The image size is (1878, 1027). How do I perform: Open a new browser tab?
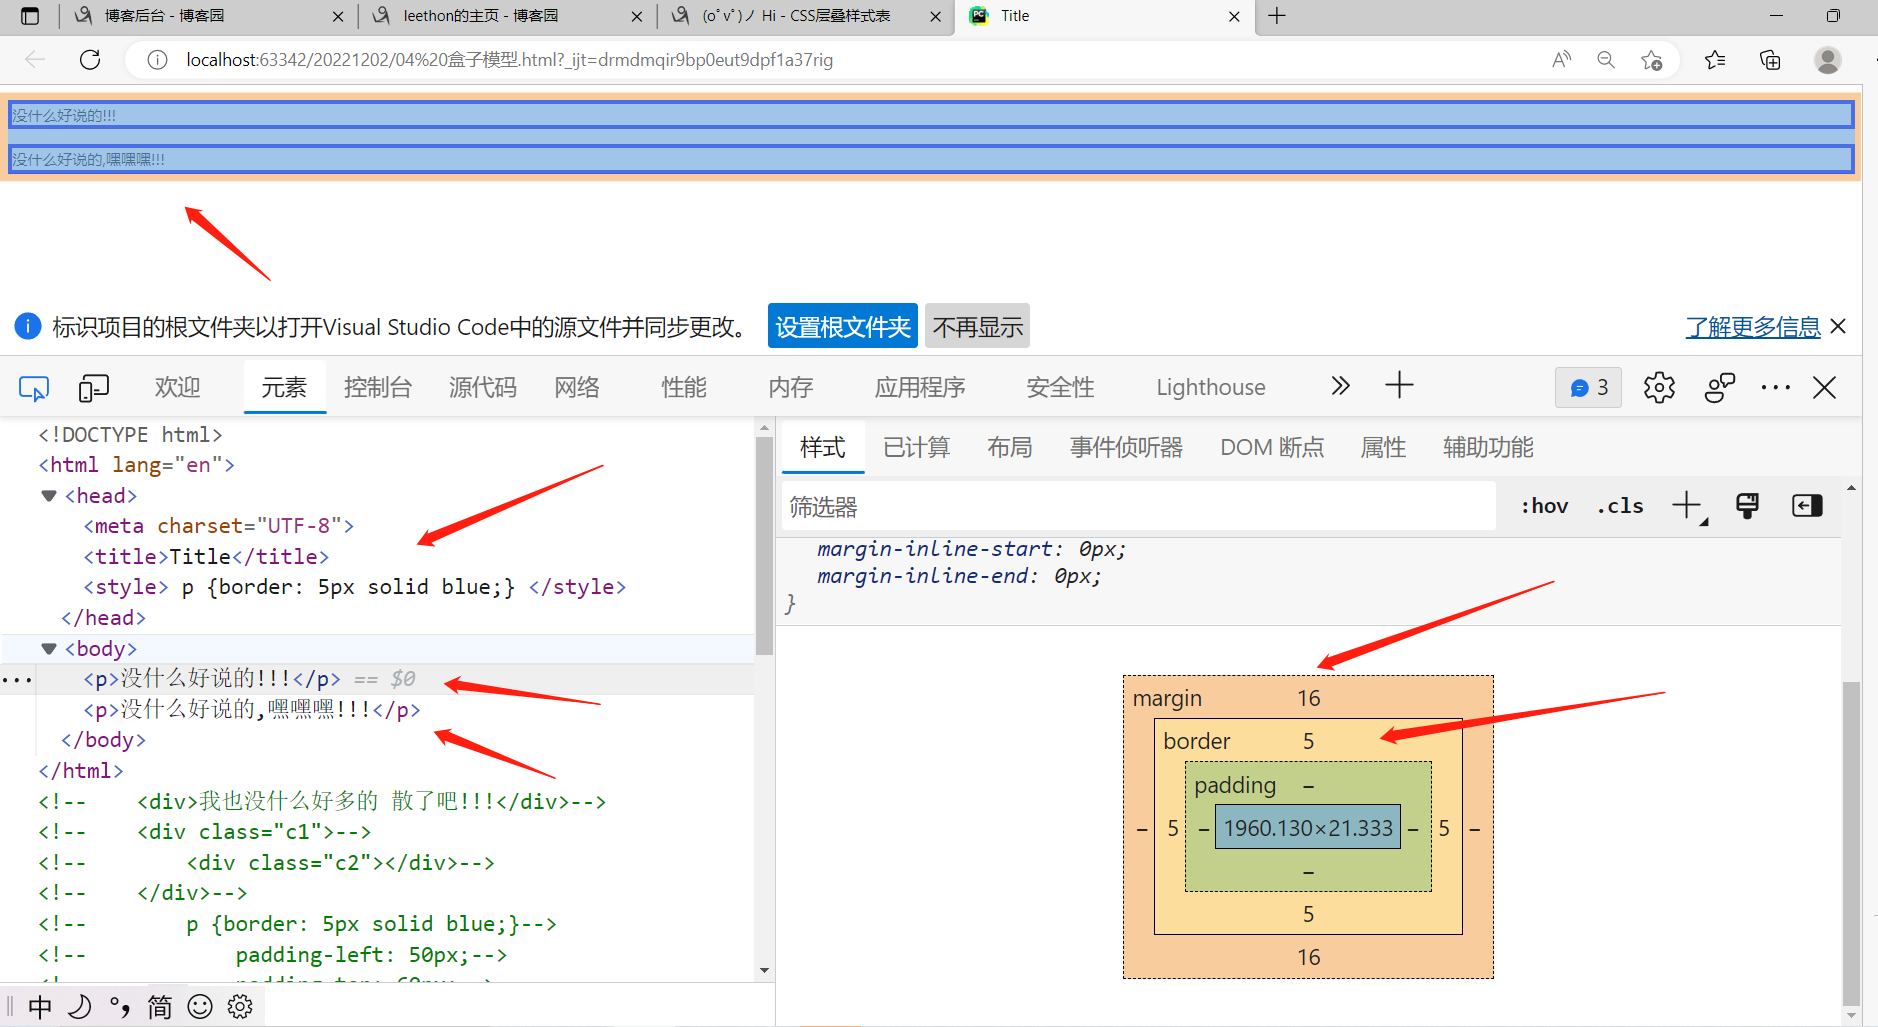[x=1277, y=16]
